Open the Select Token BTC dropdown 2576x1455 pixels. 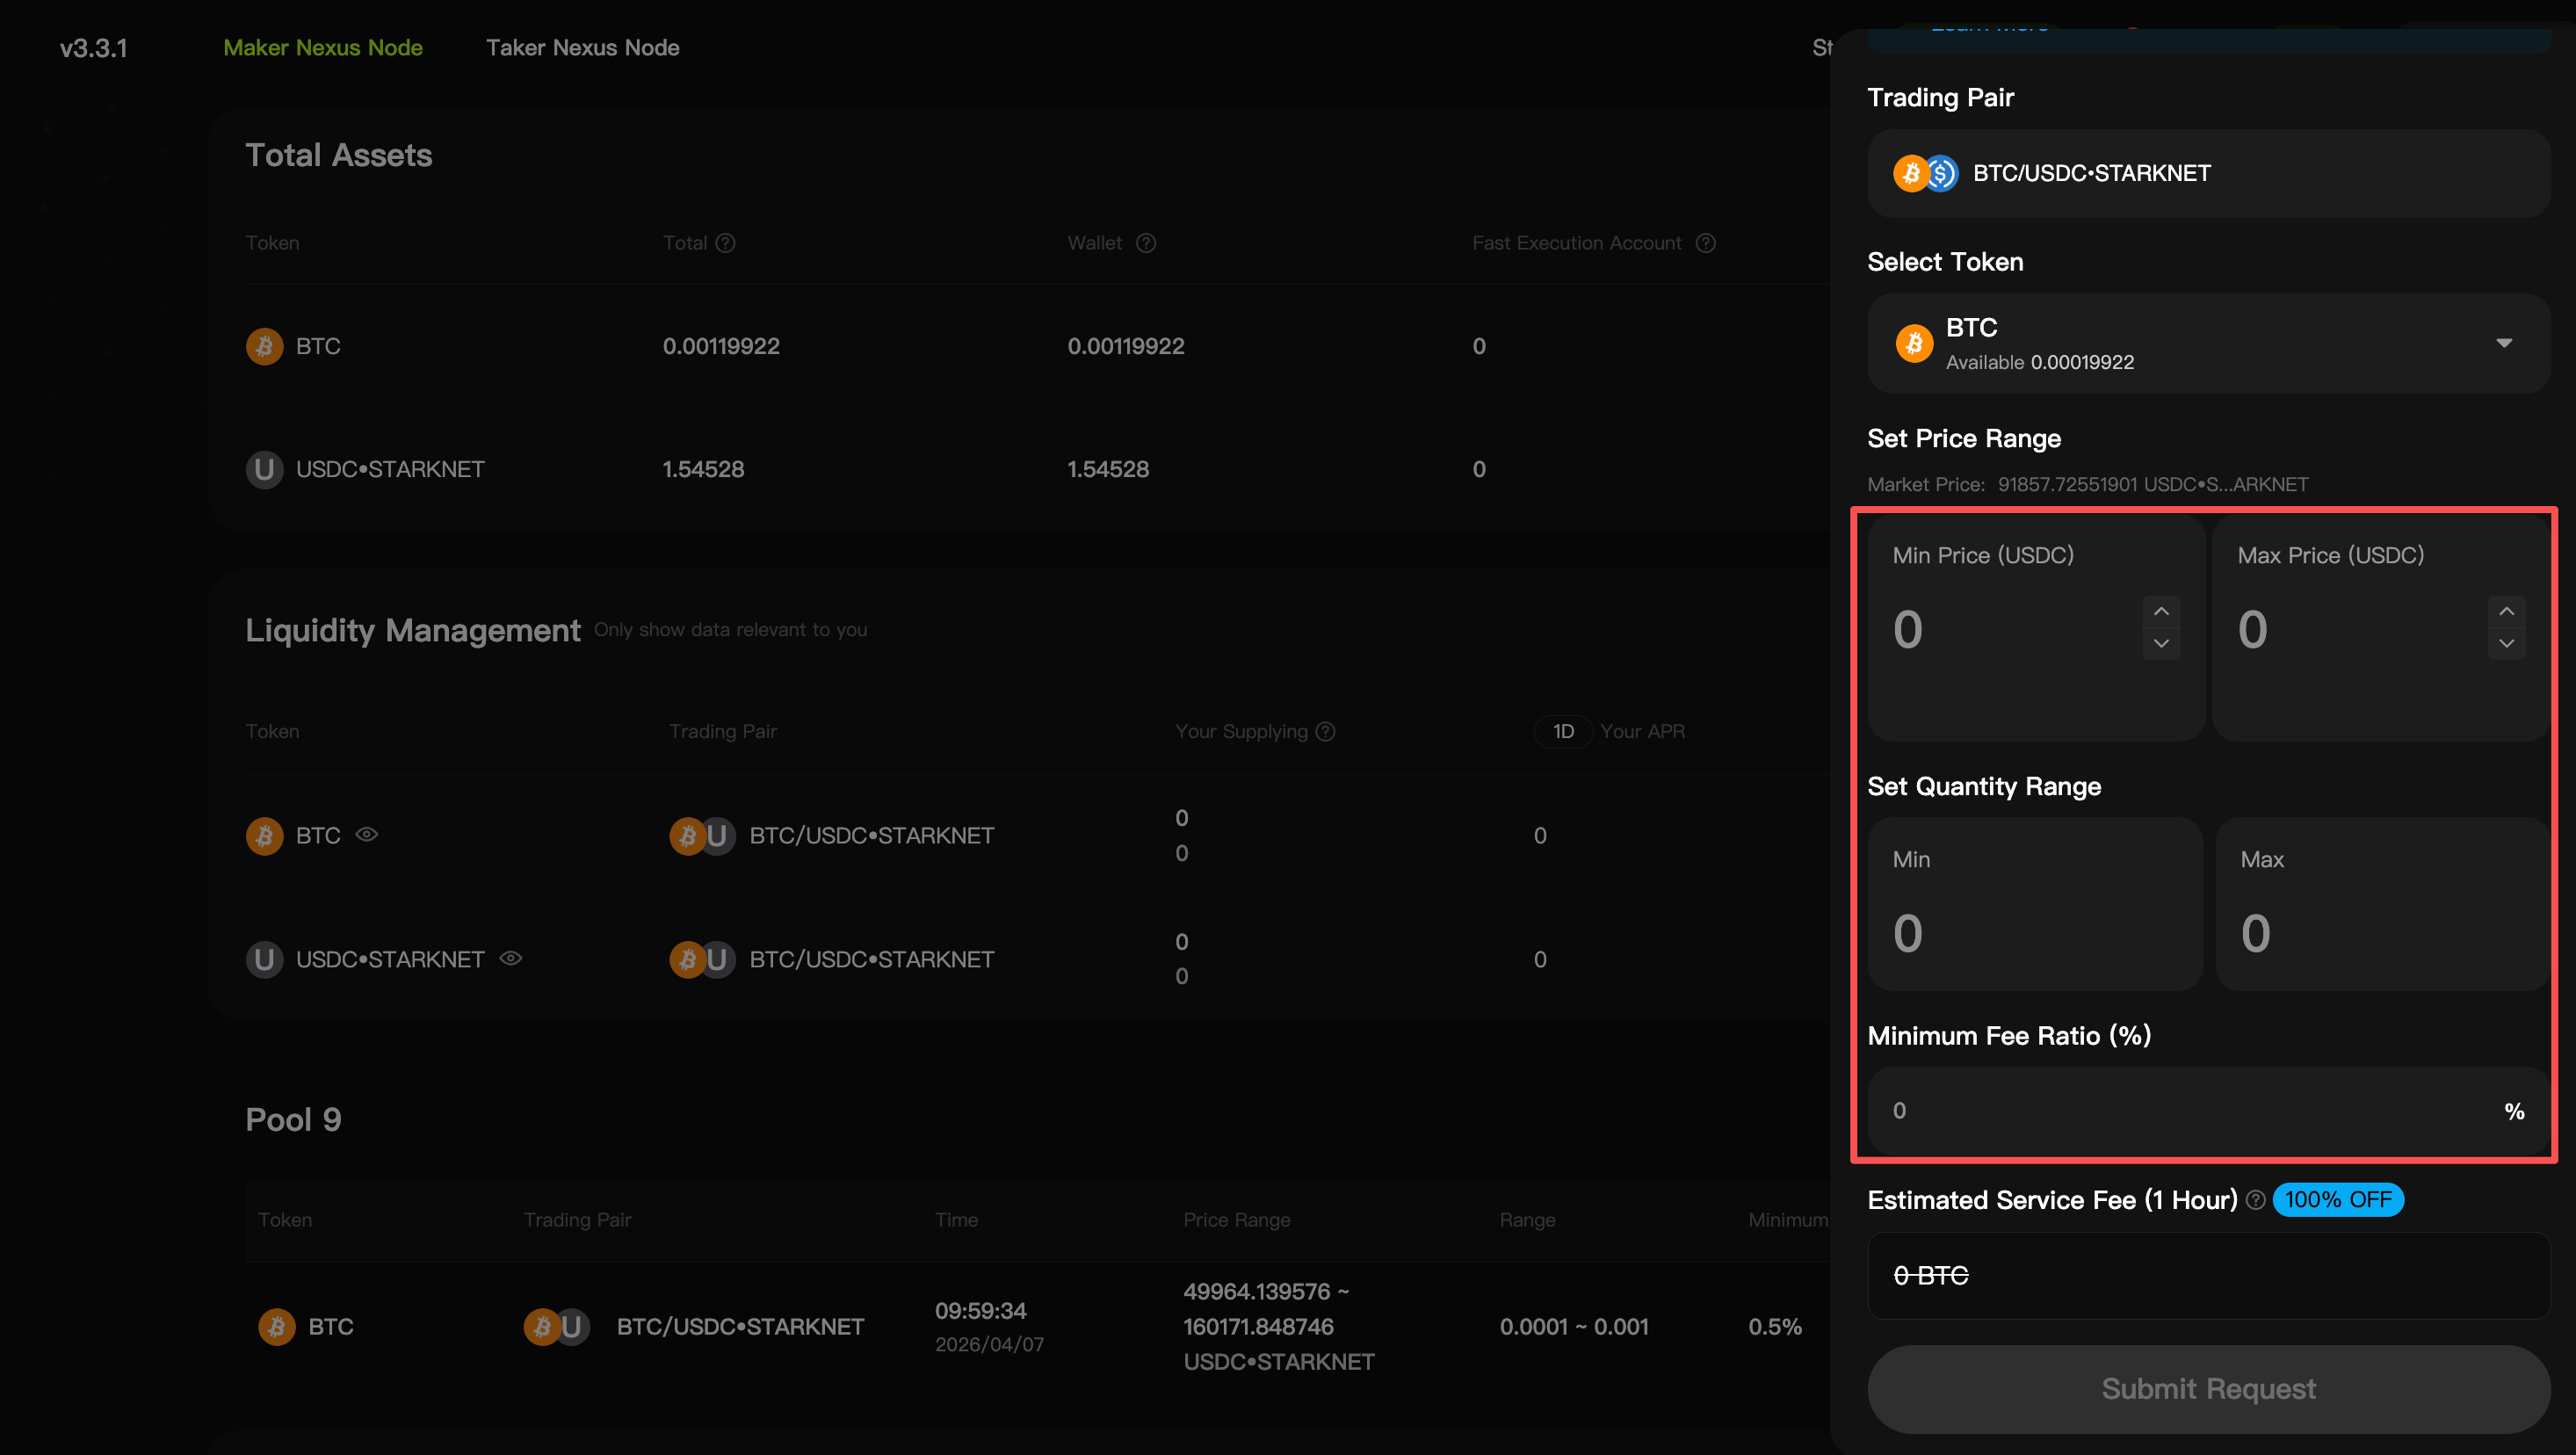(x=2208, y=343)
